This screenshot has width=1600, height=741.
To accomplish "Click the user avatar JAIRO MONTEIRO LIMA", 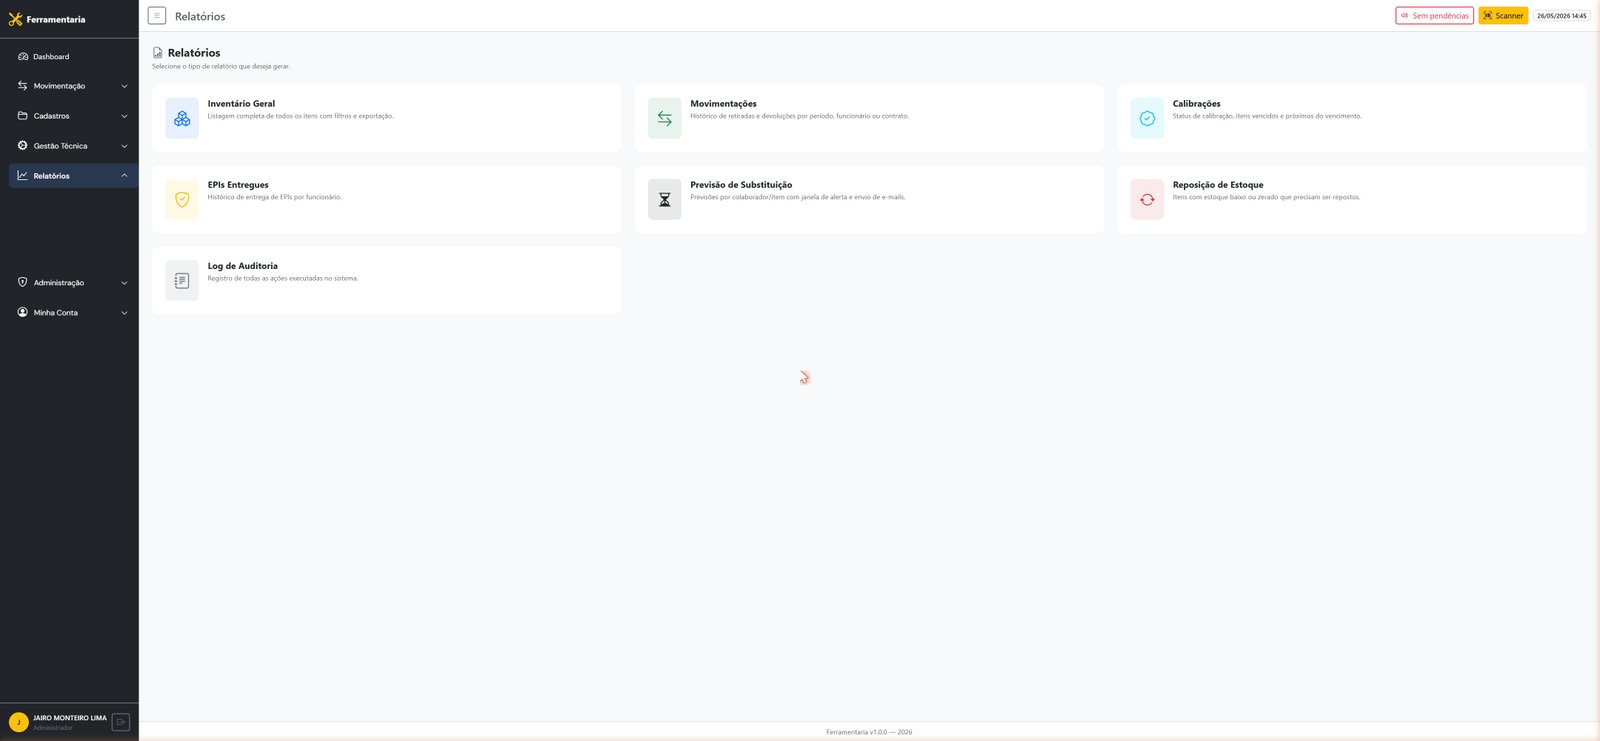I will pos(18,722).
